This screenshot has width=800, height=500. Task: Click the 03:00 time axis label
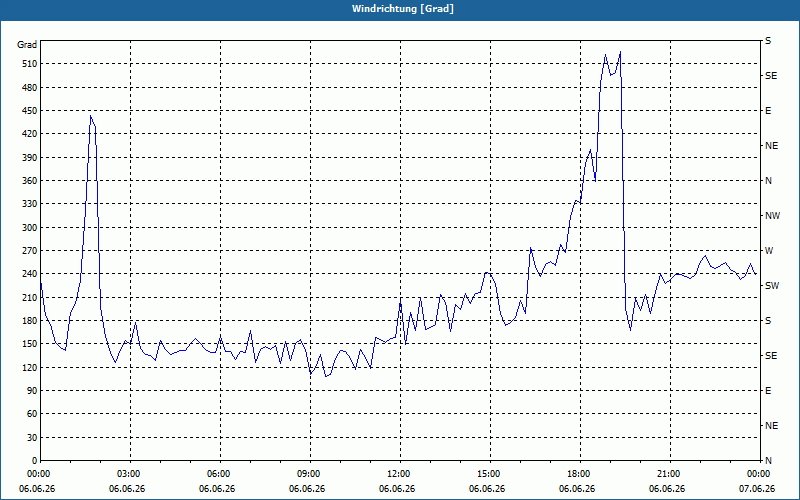[x=131, y=473]
